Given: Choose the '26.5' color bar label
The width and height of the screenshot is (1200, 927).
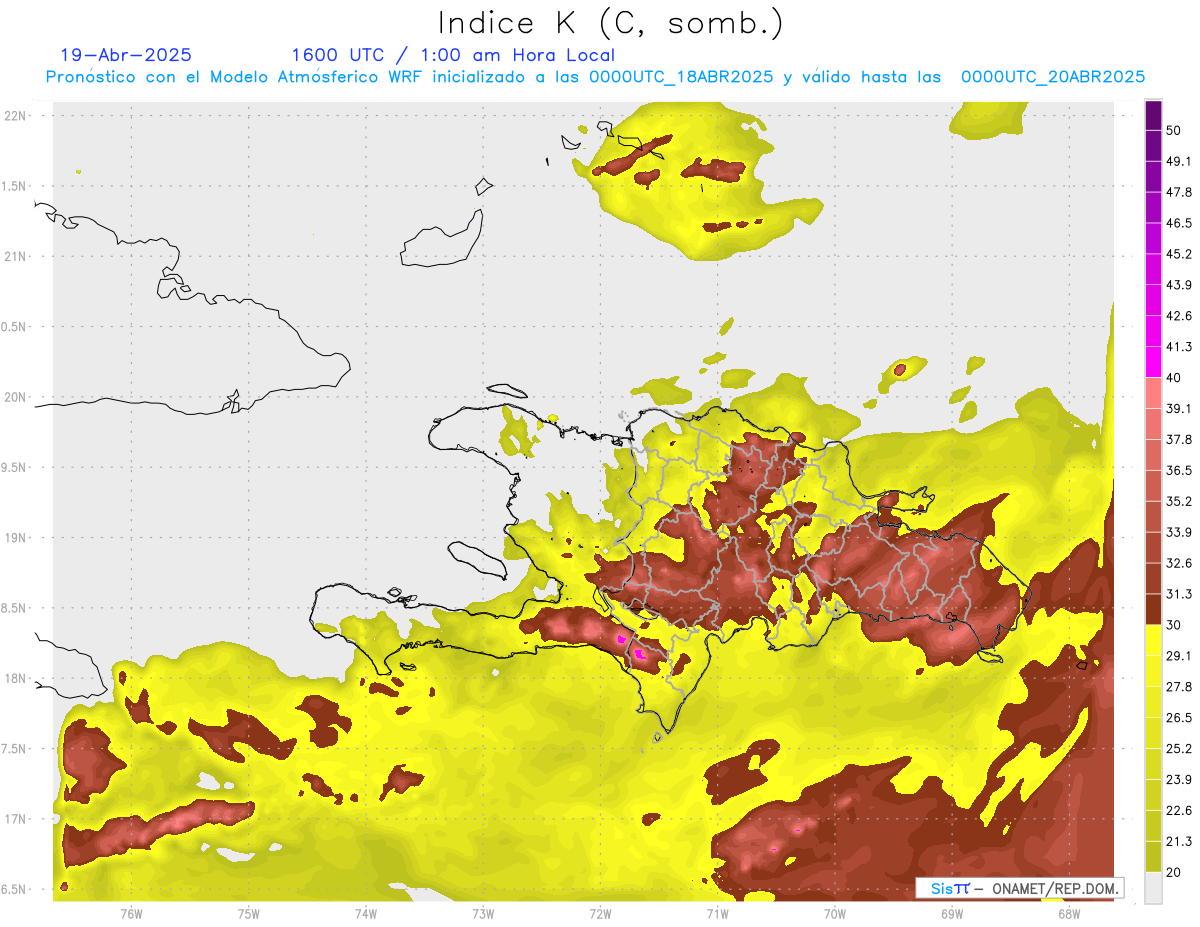Looking at the screenshot, I should tap(1180, 718).
